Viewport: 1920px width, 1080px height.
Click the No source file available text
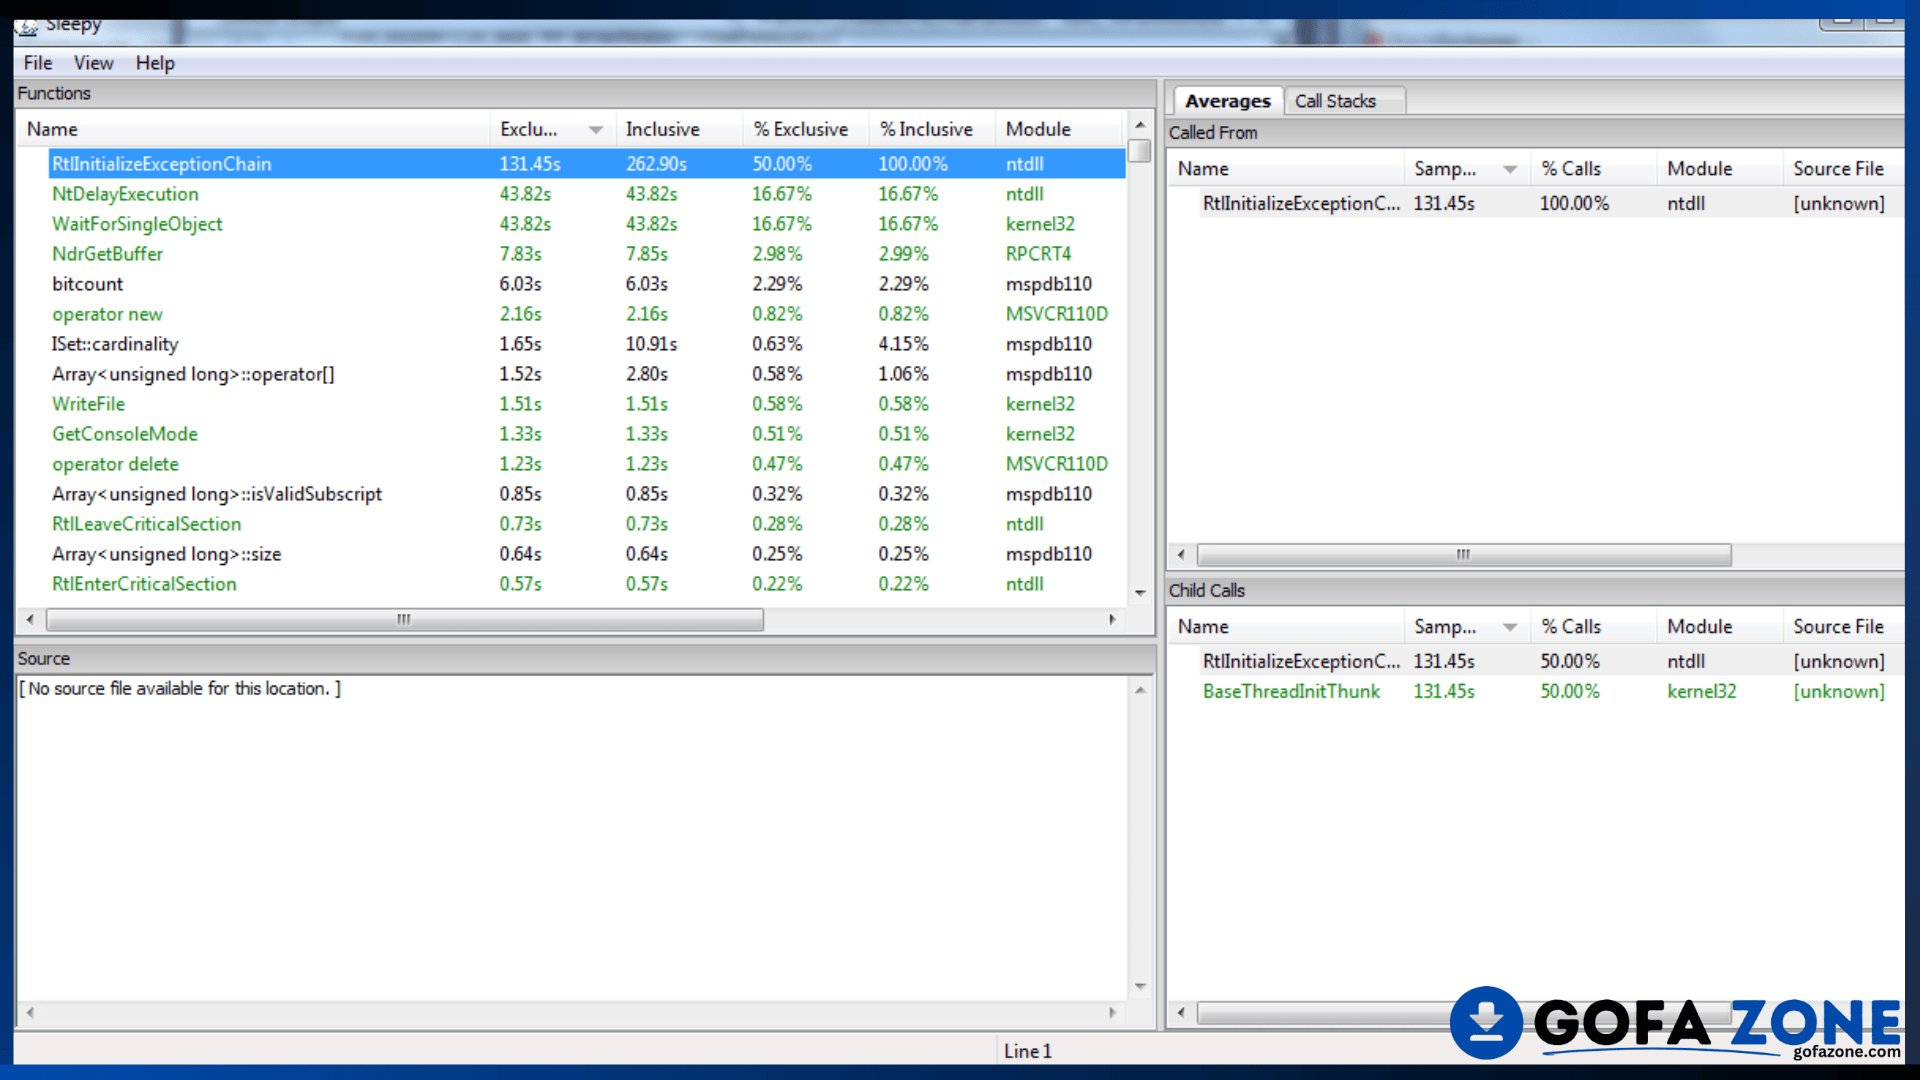[x=180, y=689]
